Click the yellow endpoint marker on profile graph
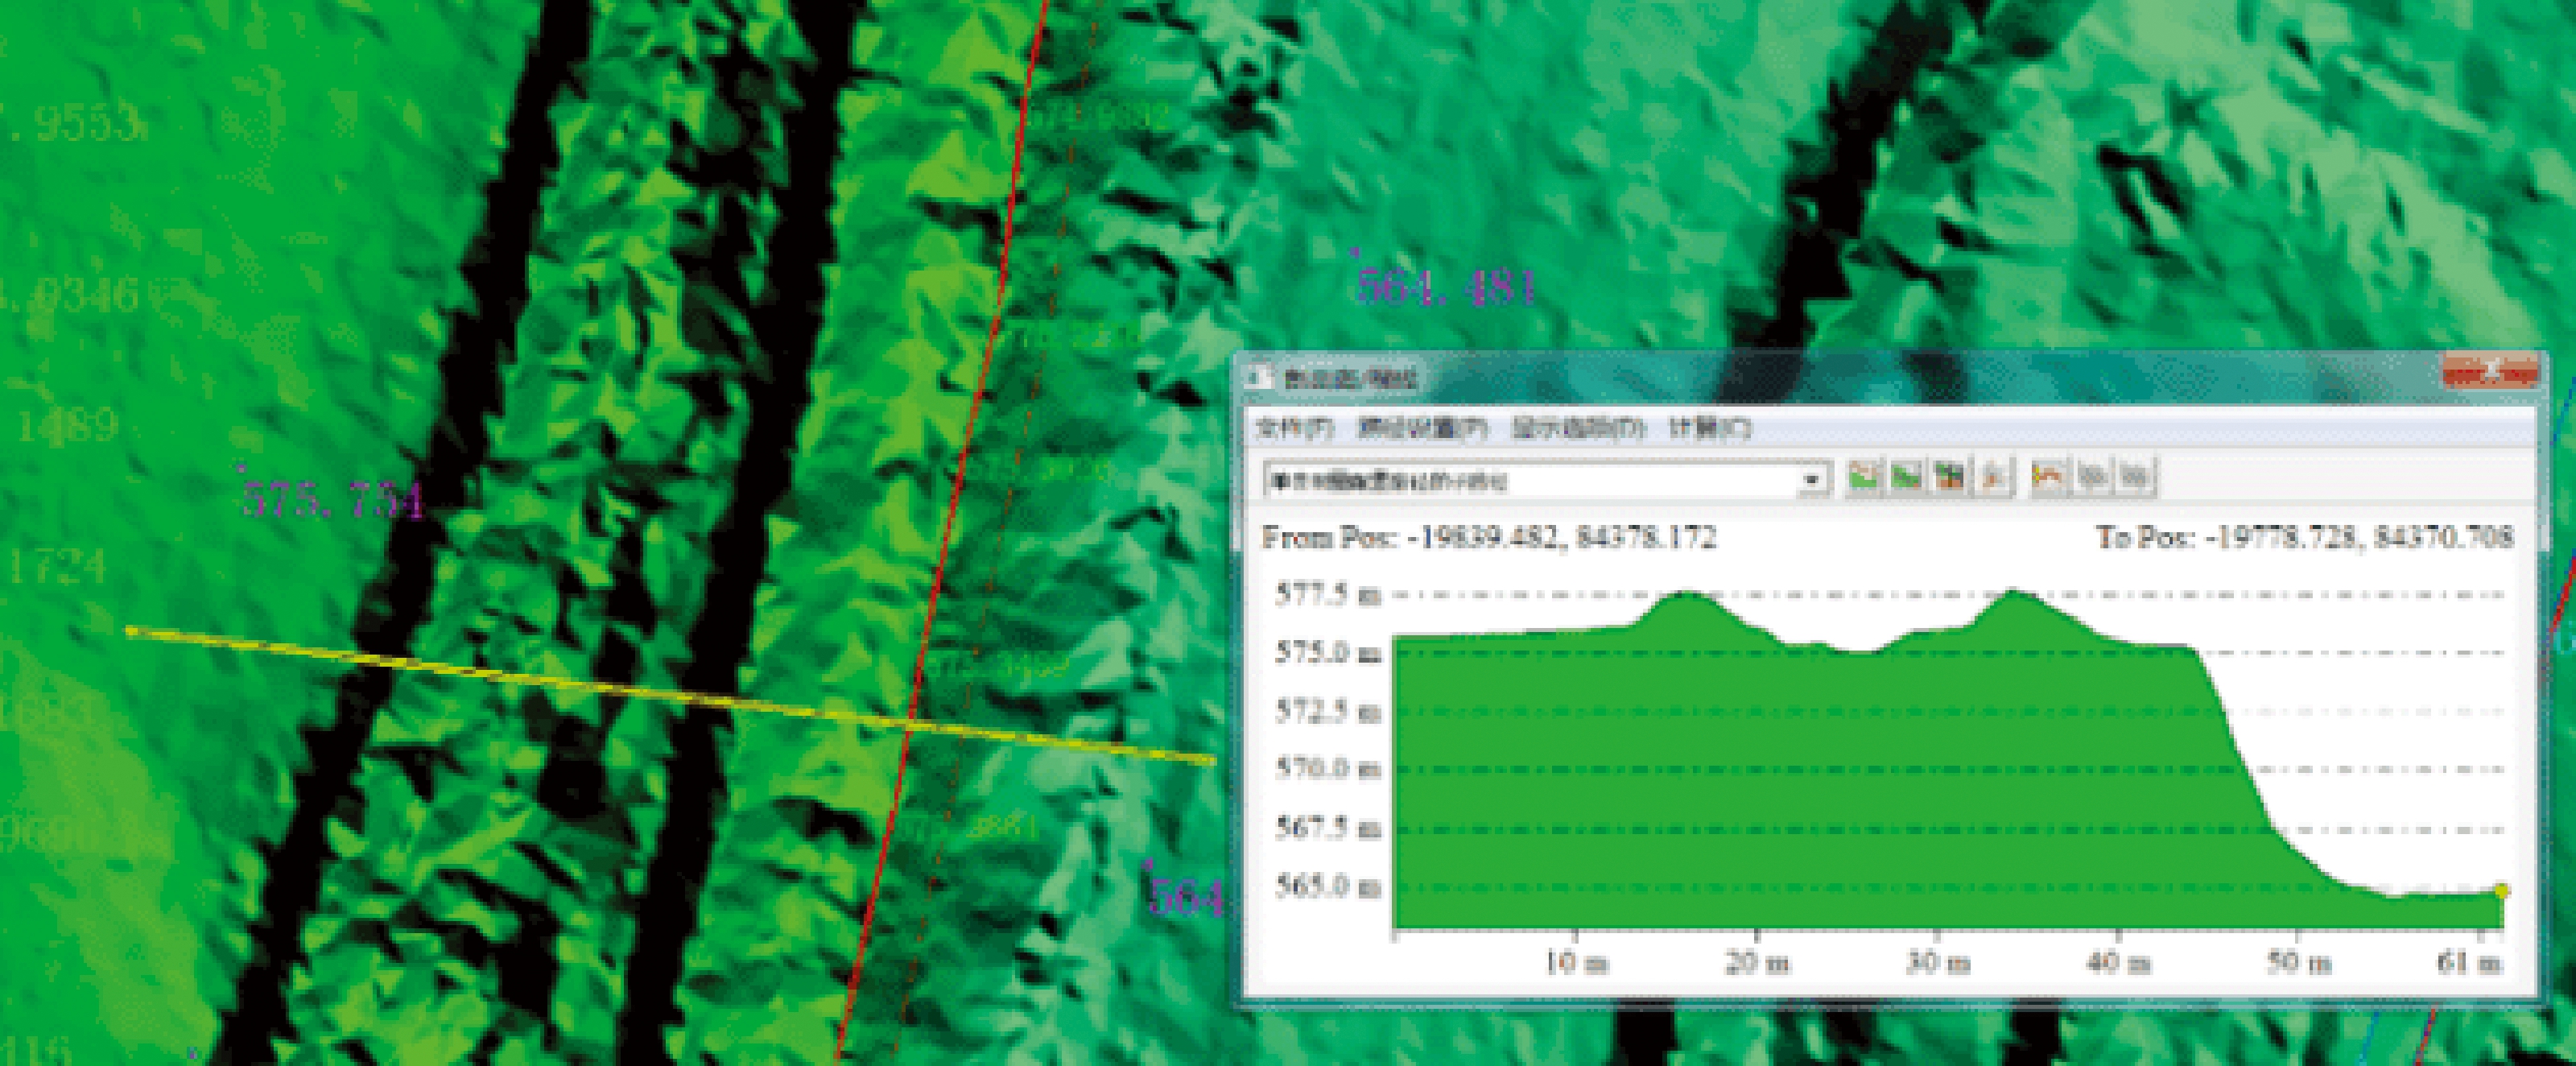This screenshot has height=1066, width=2576. 2501,891
